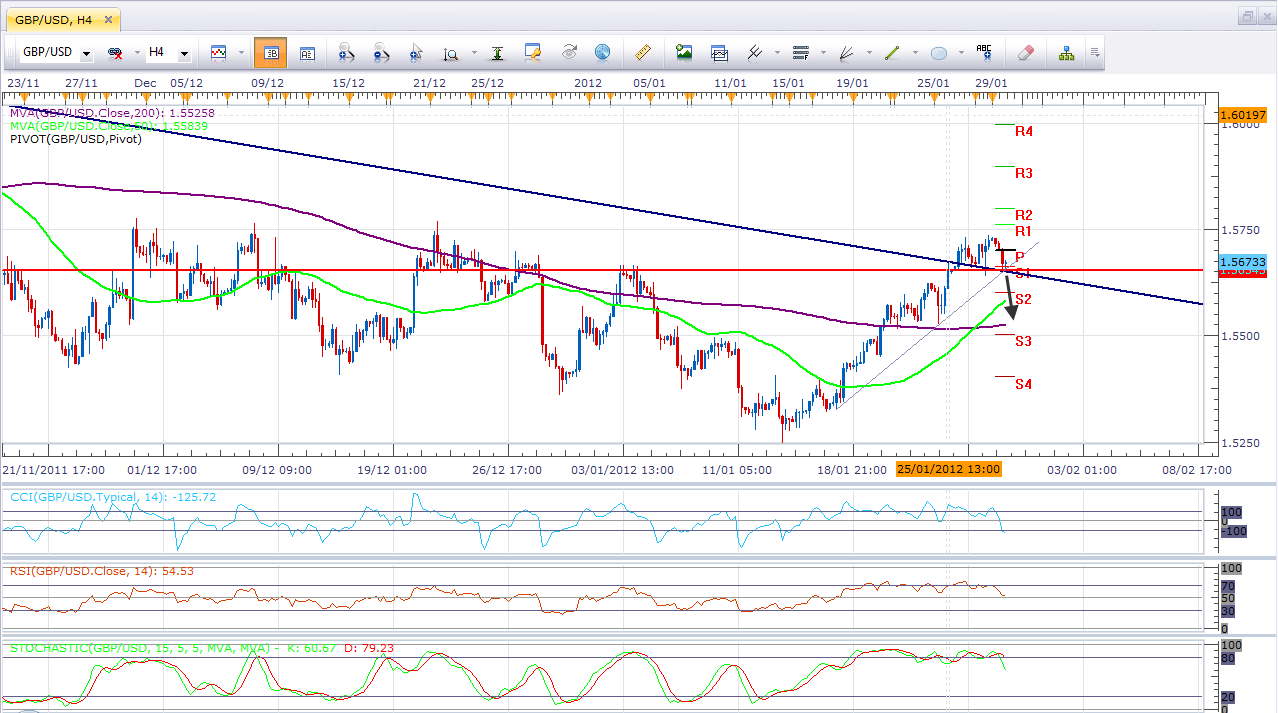This screenshot has height=713, width=1278.
Task: Open the chart type icon
Action: (218, 52)
